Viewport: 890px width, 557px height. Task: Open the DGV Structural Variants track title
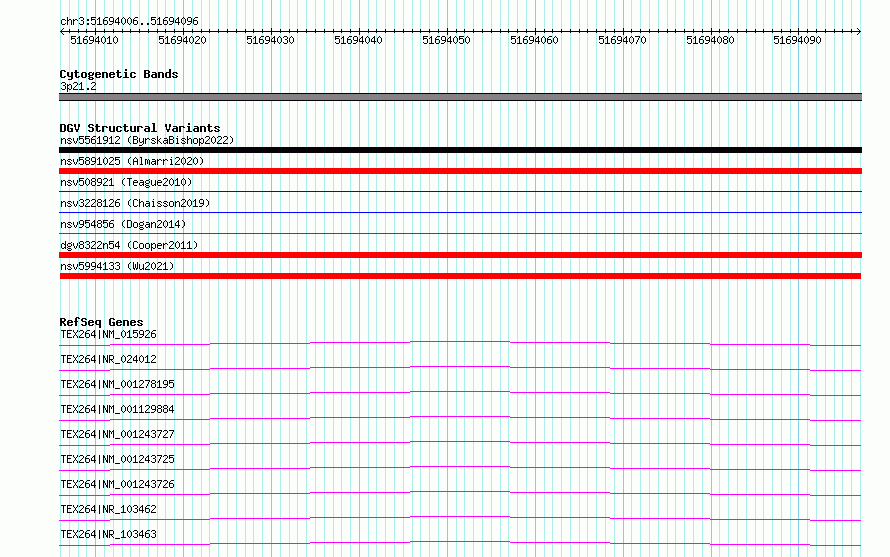(140, 128)
